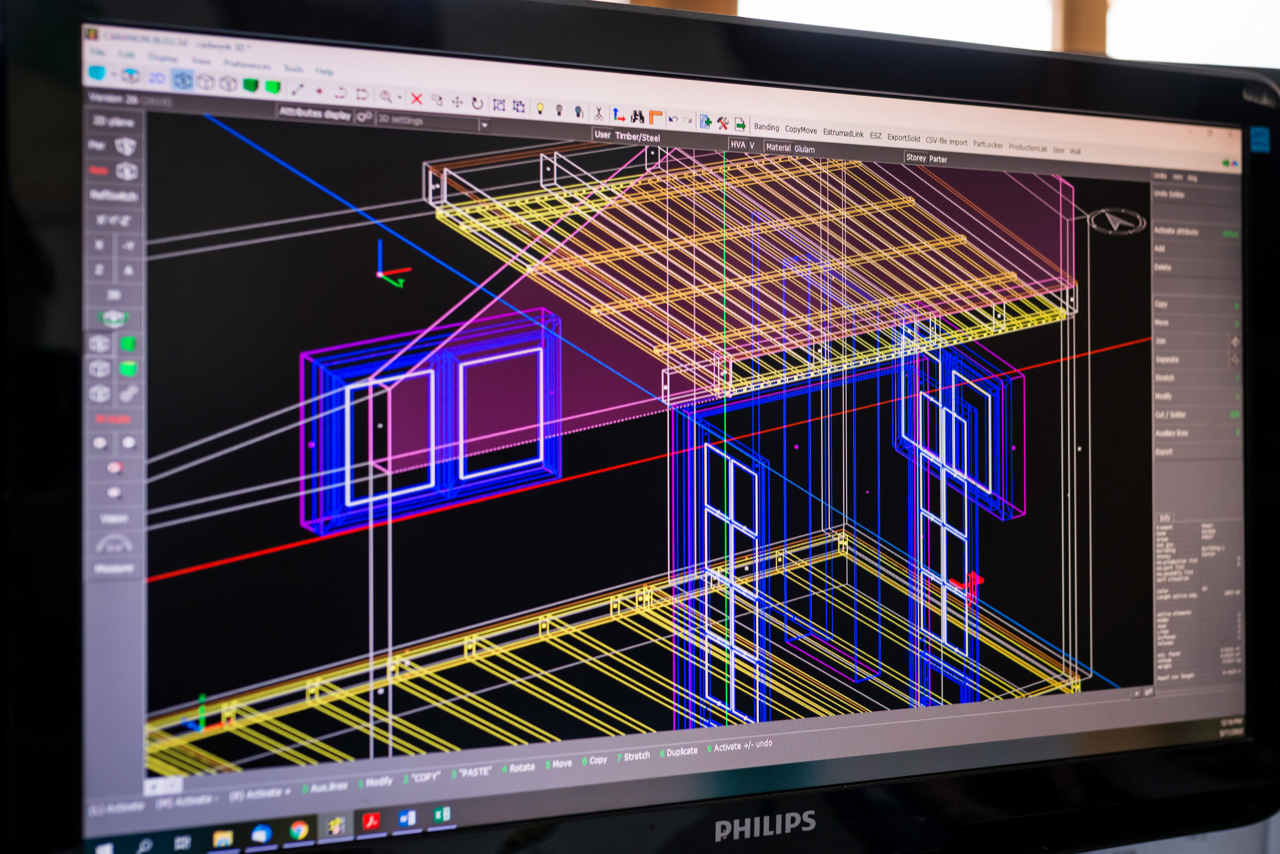Screen dimensions: 1280x854
Task: Open the Material Glulam selector
Action: (x=791, y=148)
